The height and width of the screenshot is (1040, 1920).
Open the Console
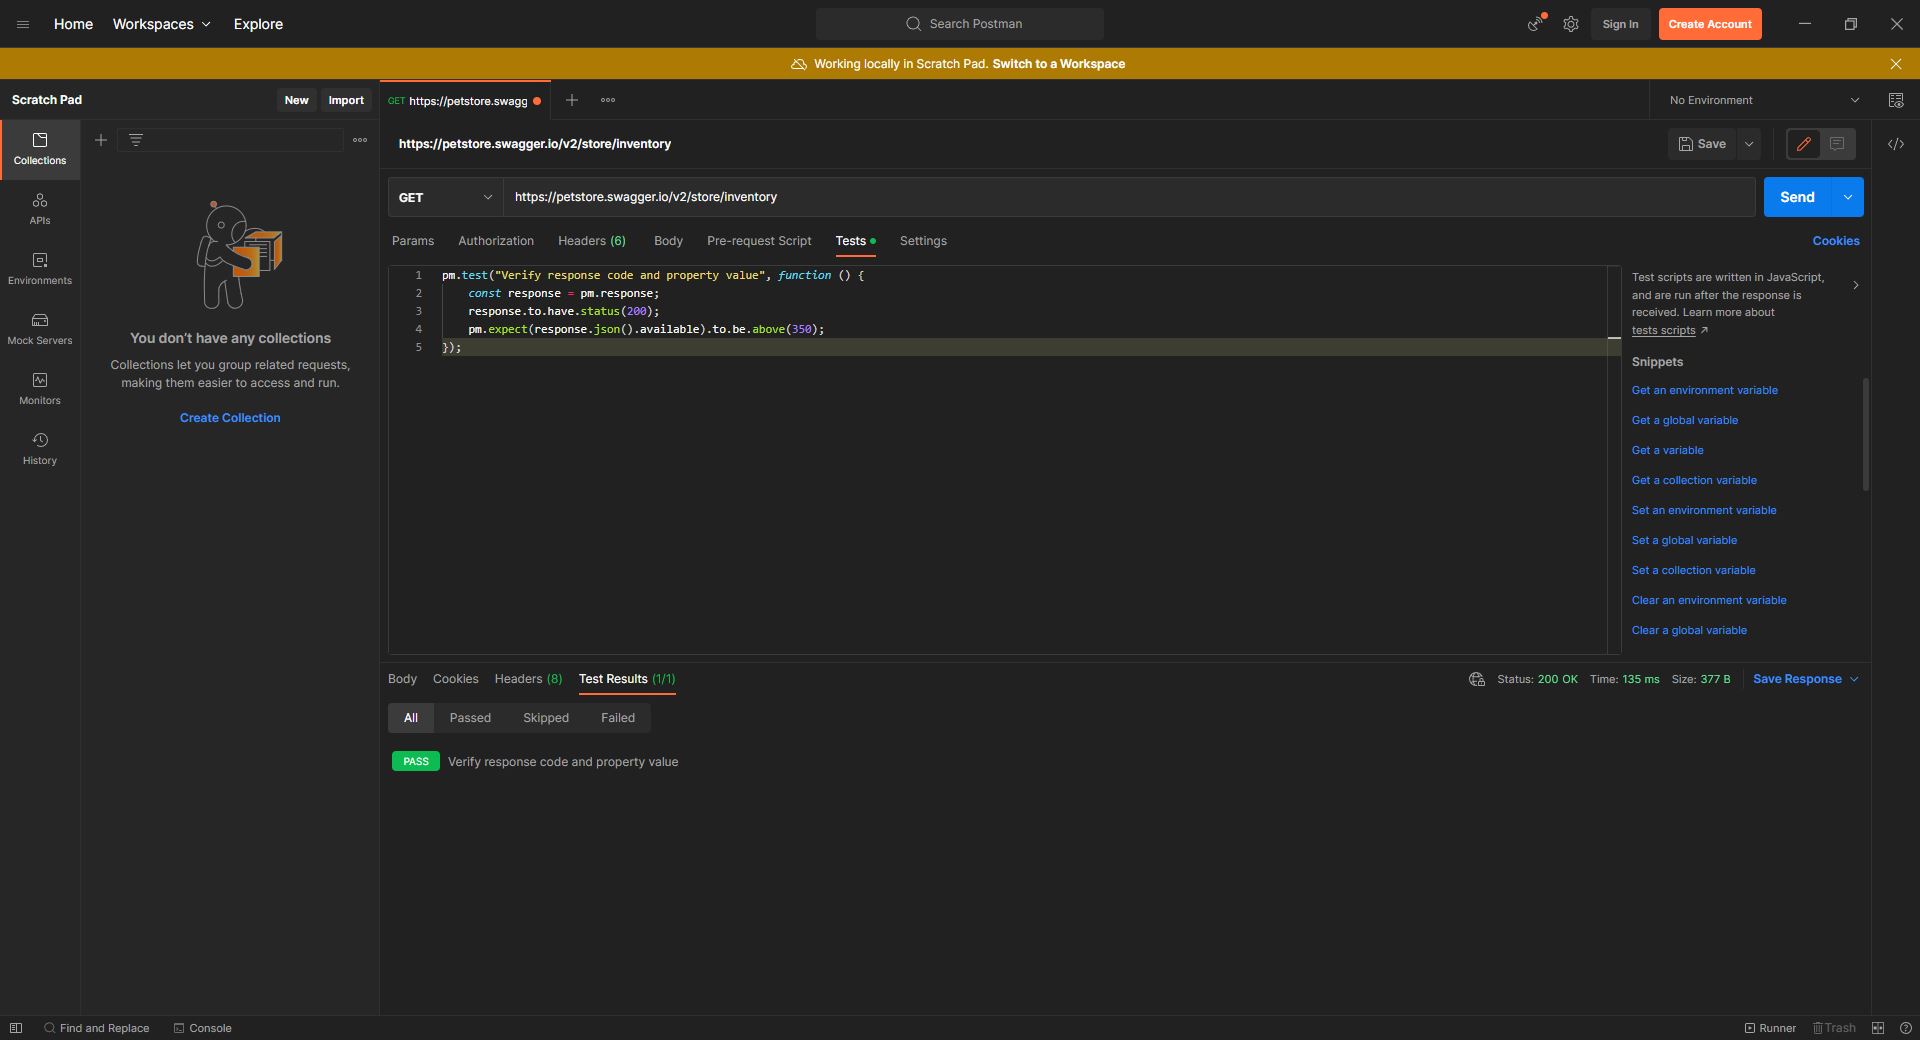[x=202, y=1028]
